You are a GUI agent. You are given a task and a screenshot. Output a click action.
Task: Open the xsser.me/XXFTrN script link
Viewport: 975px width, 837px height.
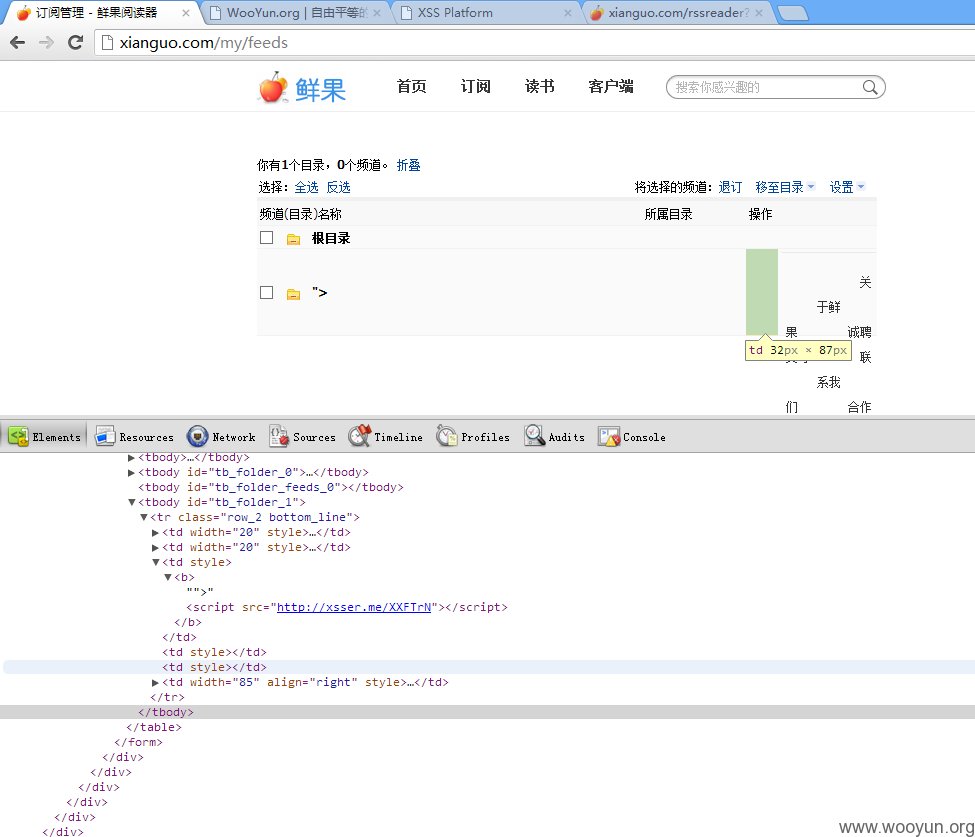point(354,608)
